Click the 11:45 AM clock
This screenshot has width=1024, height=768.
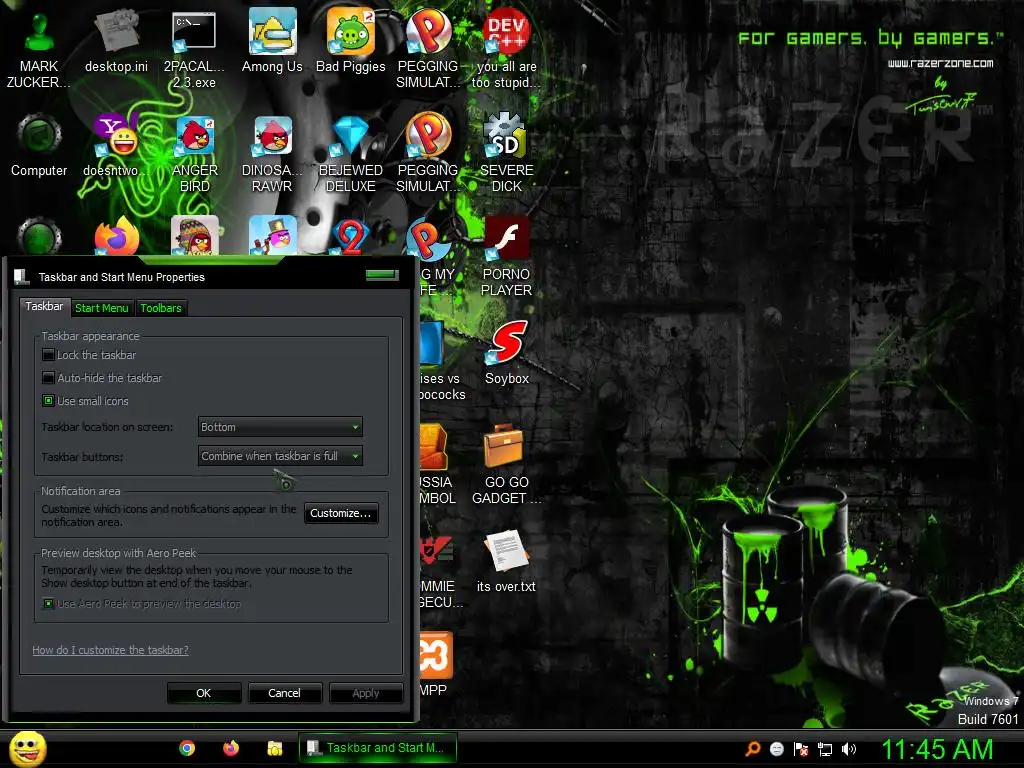(x=937, y=749)
